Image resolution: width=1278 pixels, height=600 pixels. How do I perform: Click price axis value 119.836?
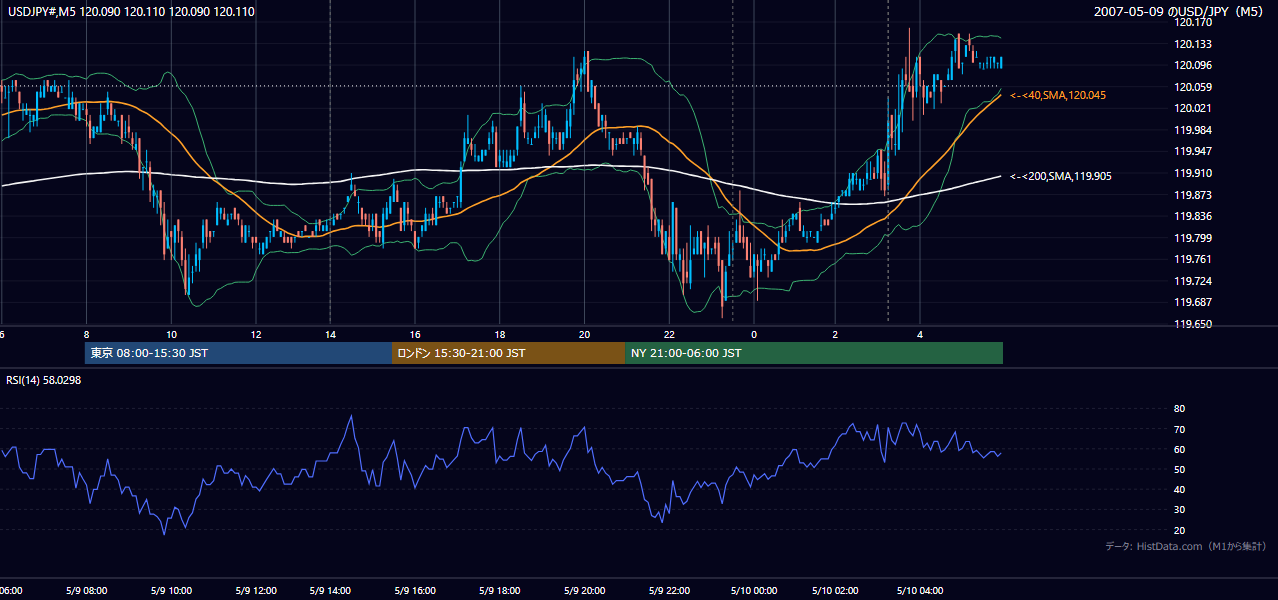click(1193, 216)
